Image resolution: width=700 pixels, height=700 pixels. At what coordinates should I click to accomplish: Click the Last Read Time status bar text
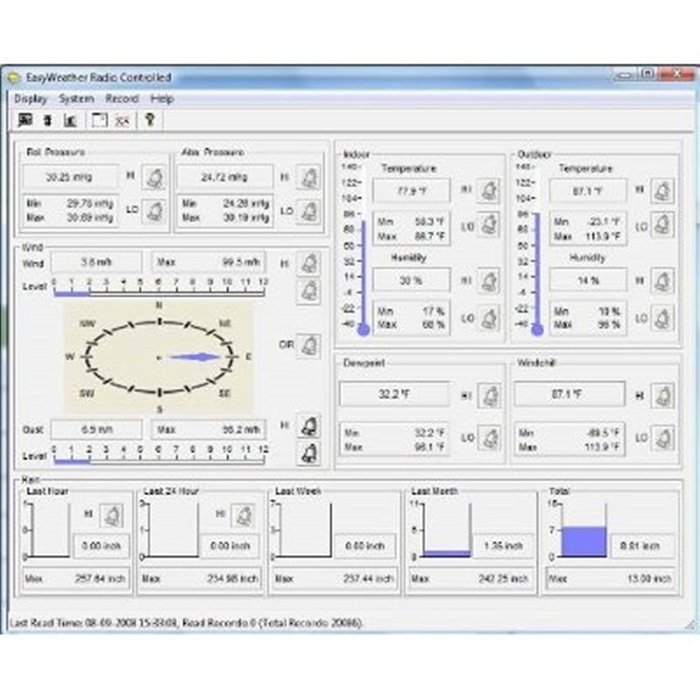tap(186, 623)
